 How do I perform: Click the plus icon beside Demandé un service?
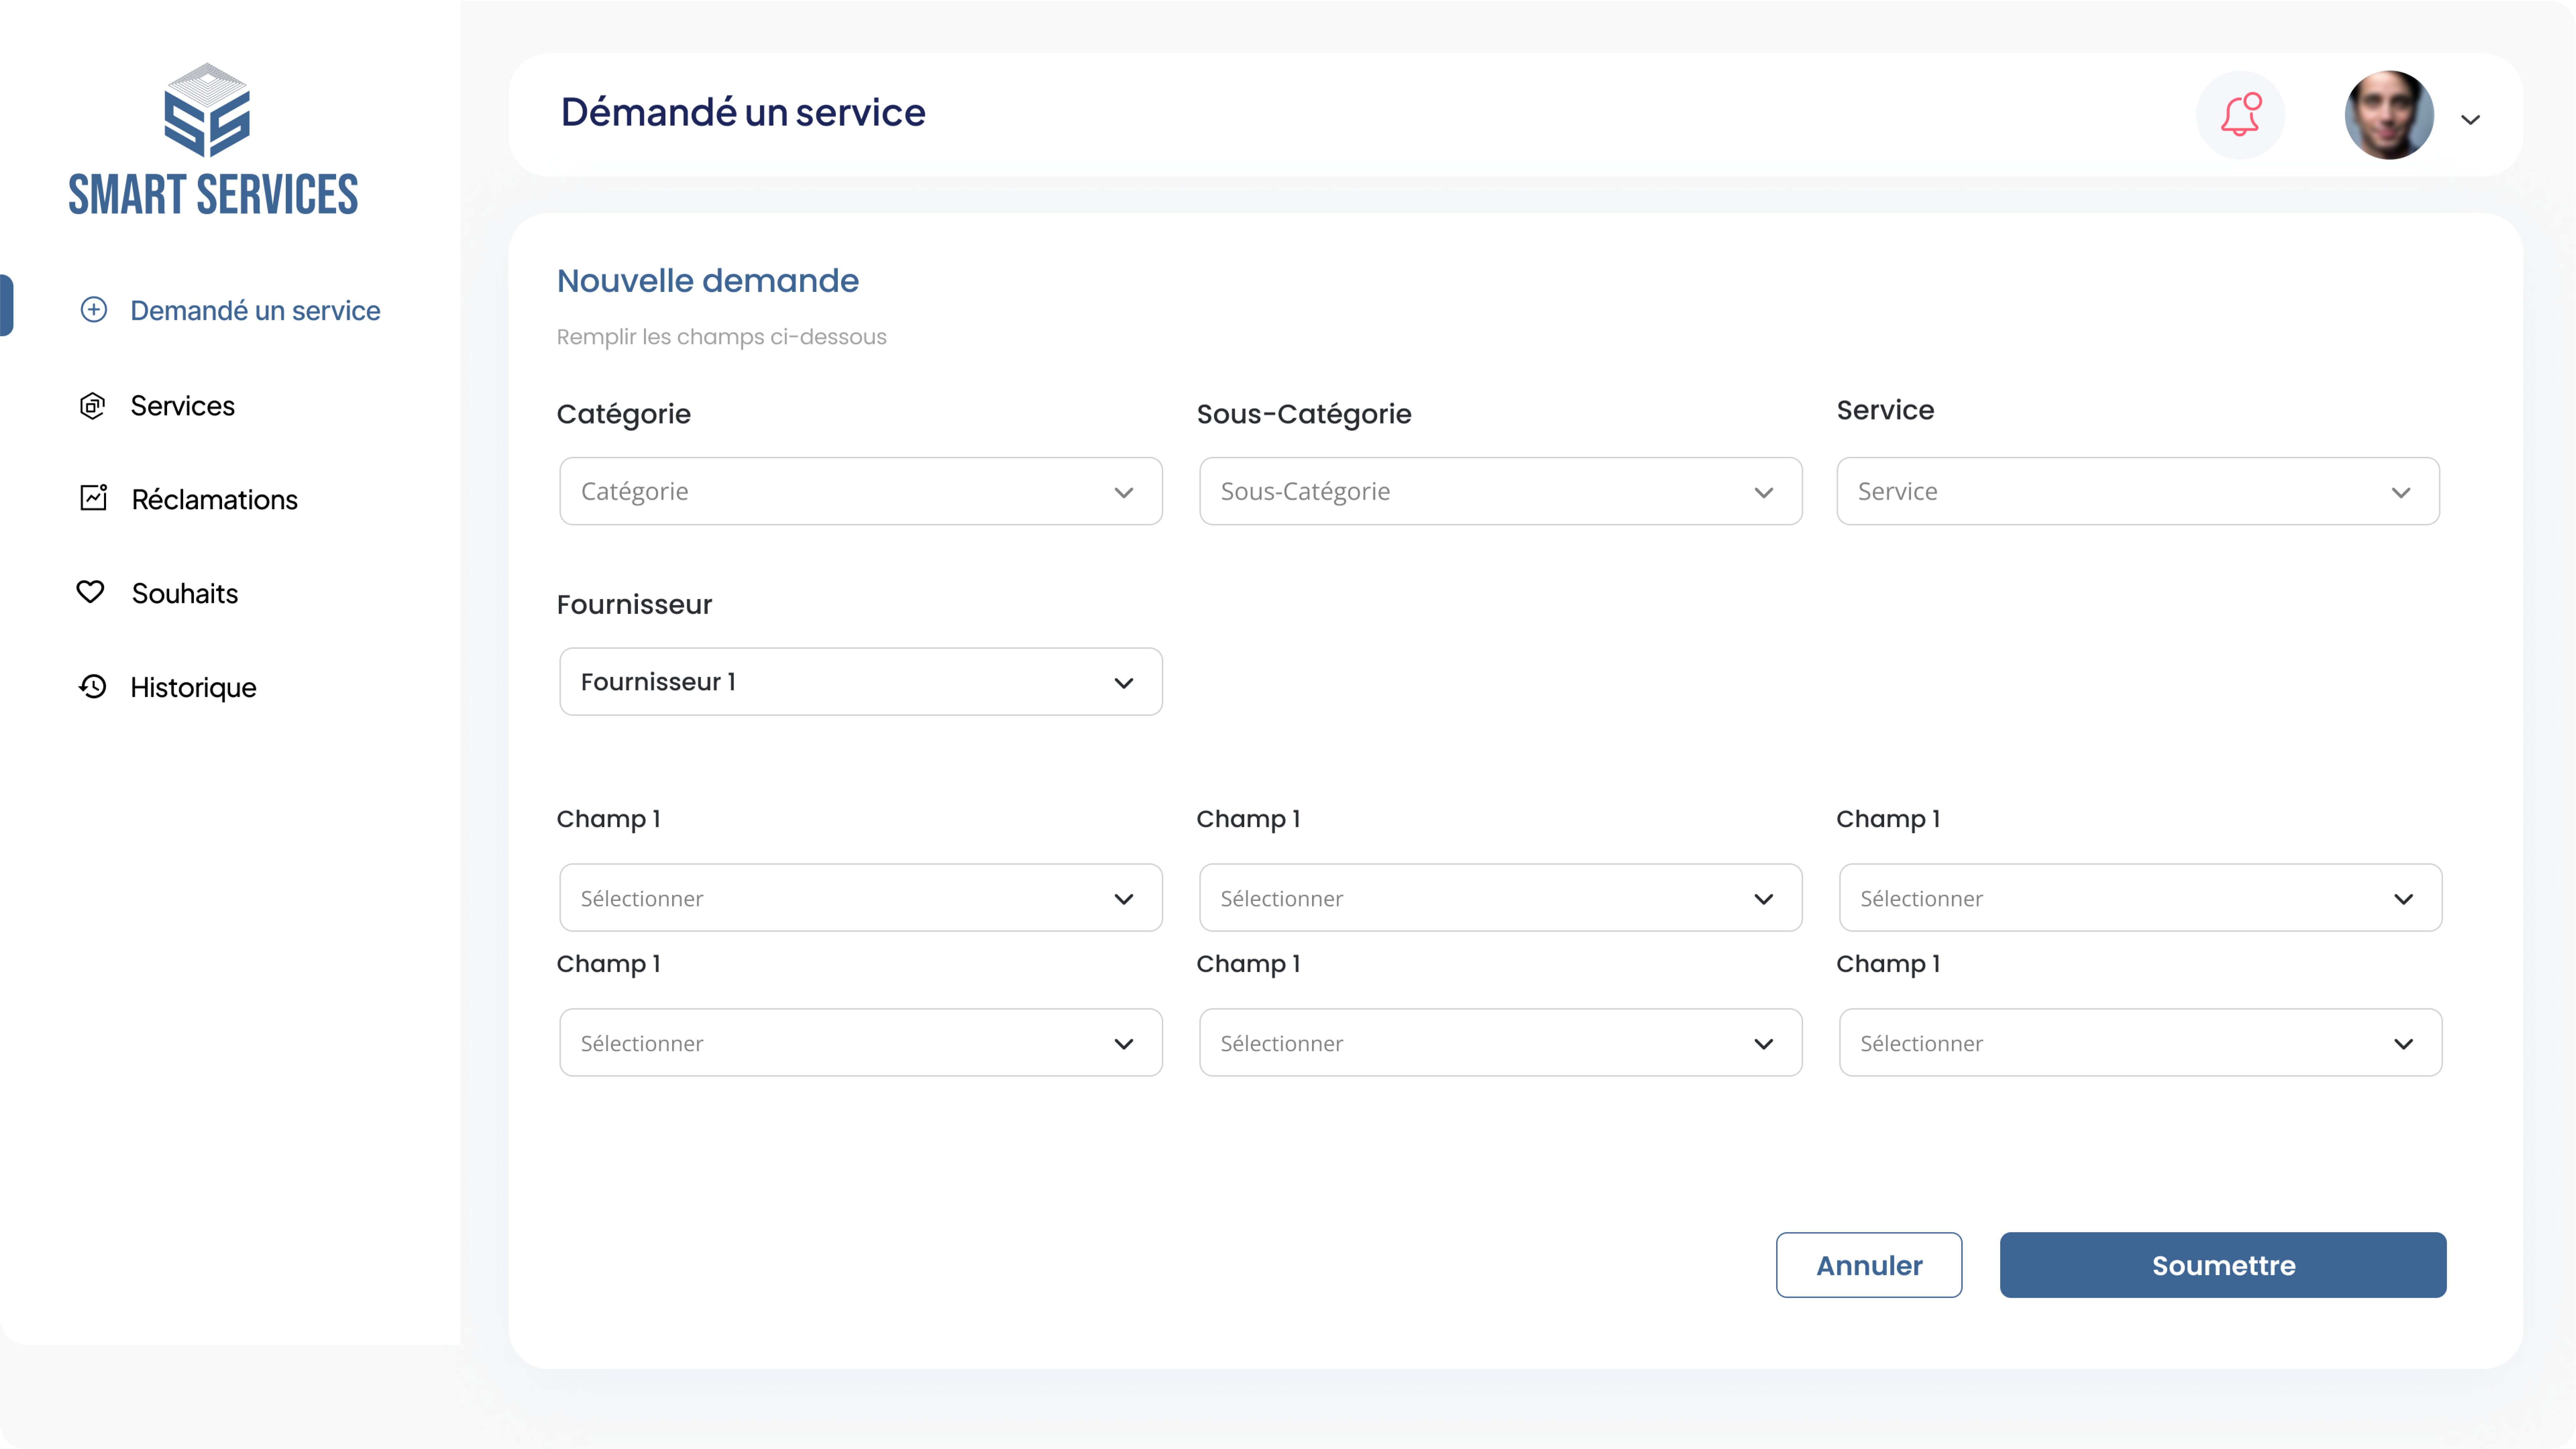click(94, 310)
